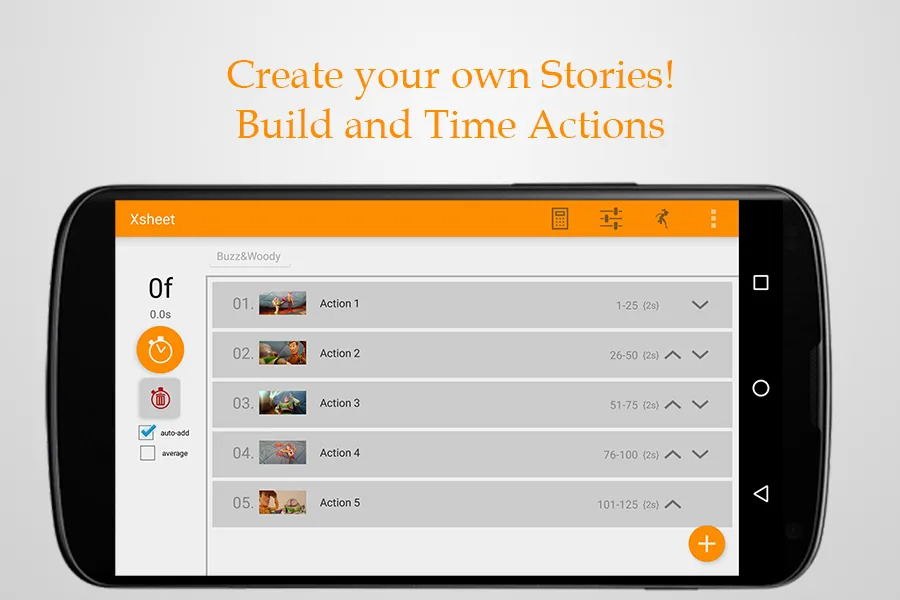Open the calculator icon in Xsheet toolbar
The width and height of the screenshot is (900, 600).
(x=560, y=219)
